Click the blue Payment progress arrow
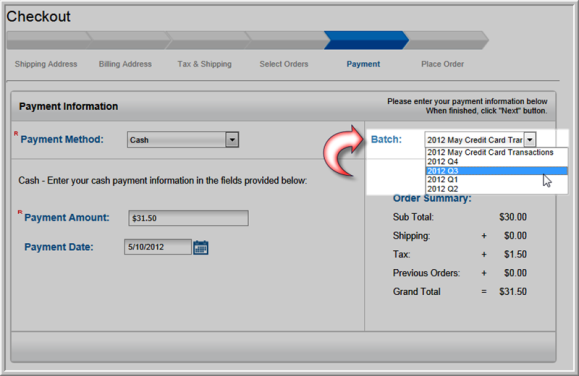 [x=366, y=40]
